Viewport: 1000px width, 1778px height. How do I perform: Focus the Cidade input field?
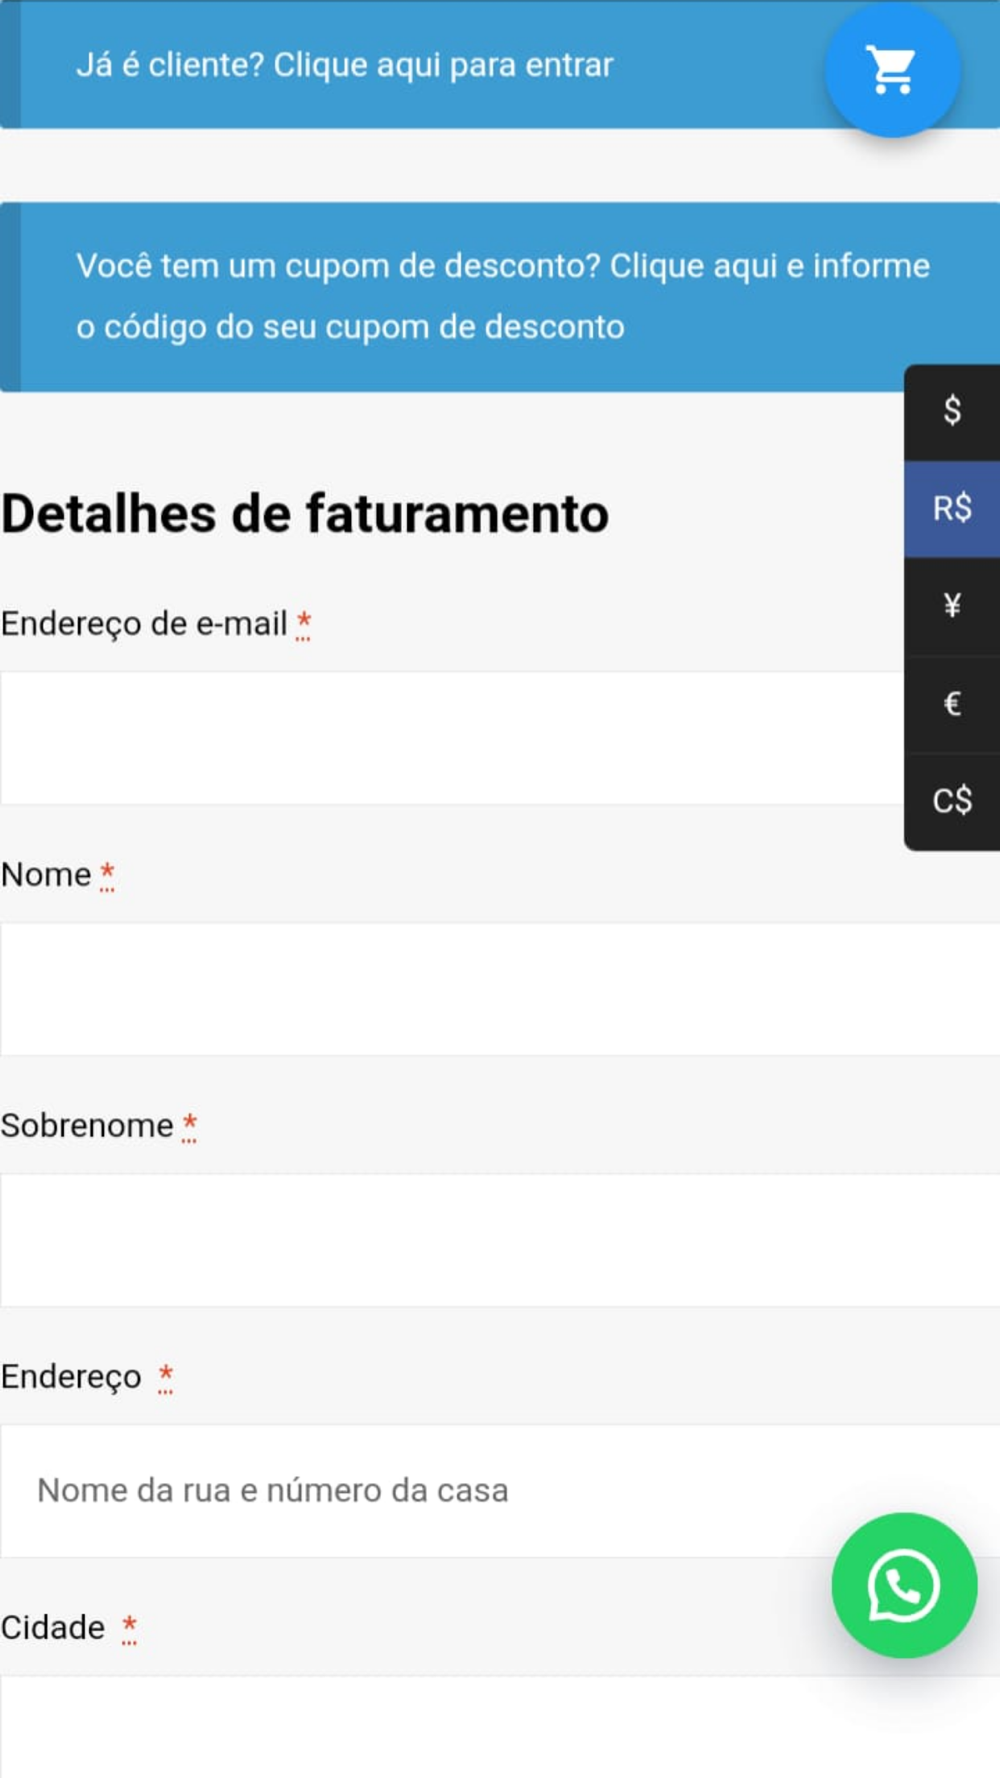tap(500, 1728)
